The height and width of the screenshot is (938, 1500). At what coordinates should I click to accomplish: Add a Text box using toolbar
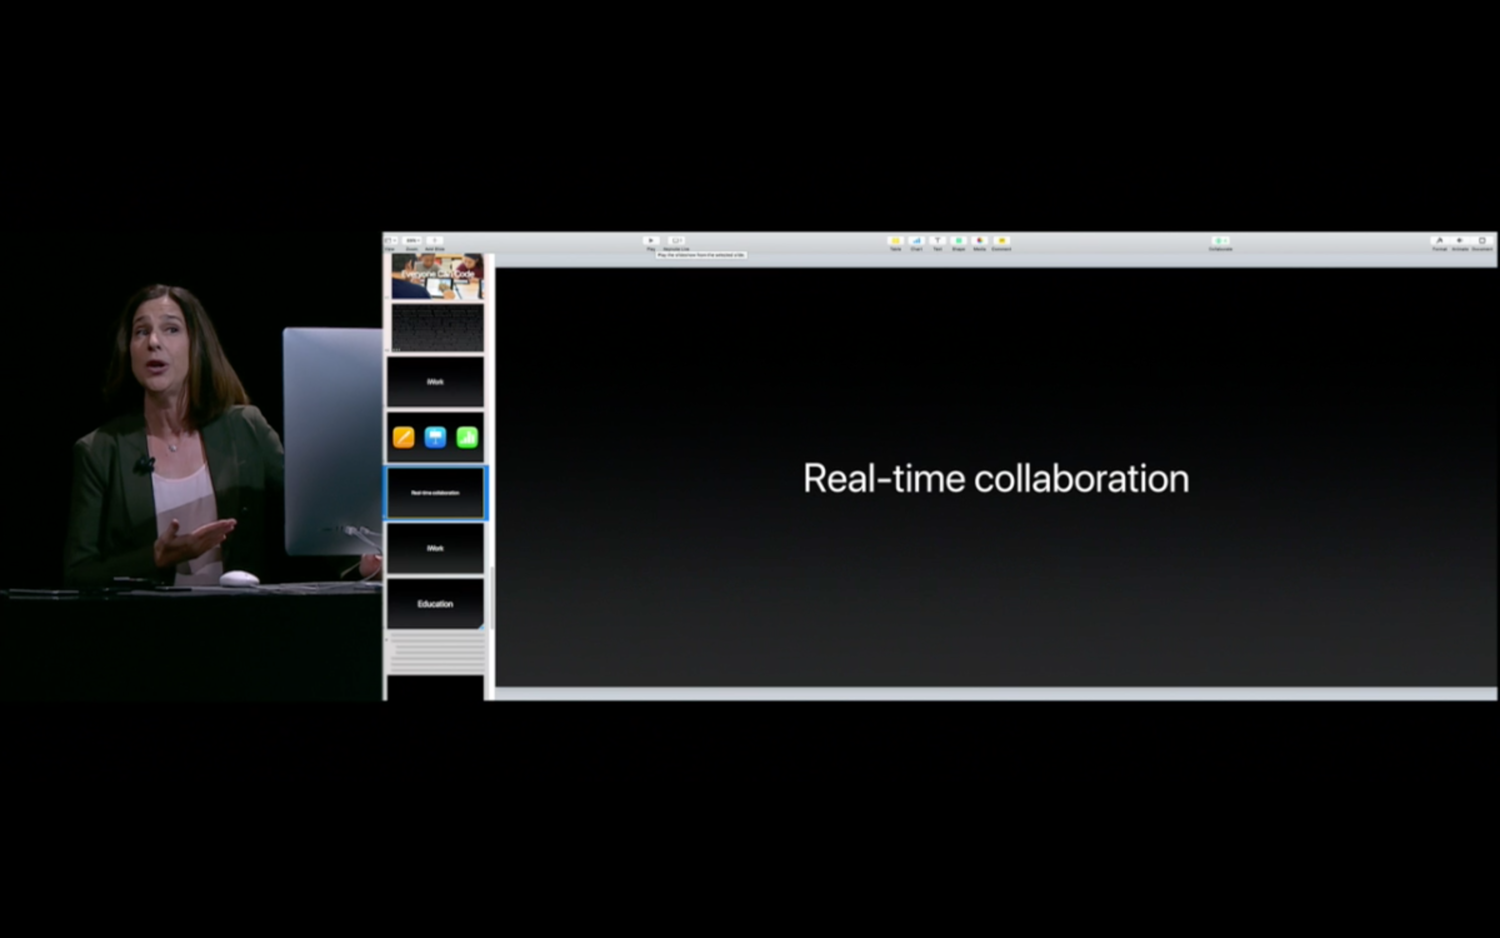(937, 241)
